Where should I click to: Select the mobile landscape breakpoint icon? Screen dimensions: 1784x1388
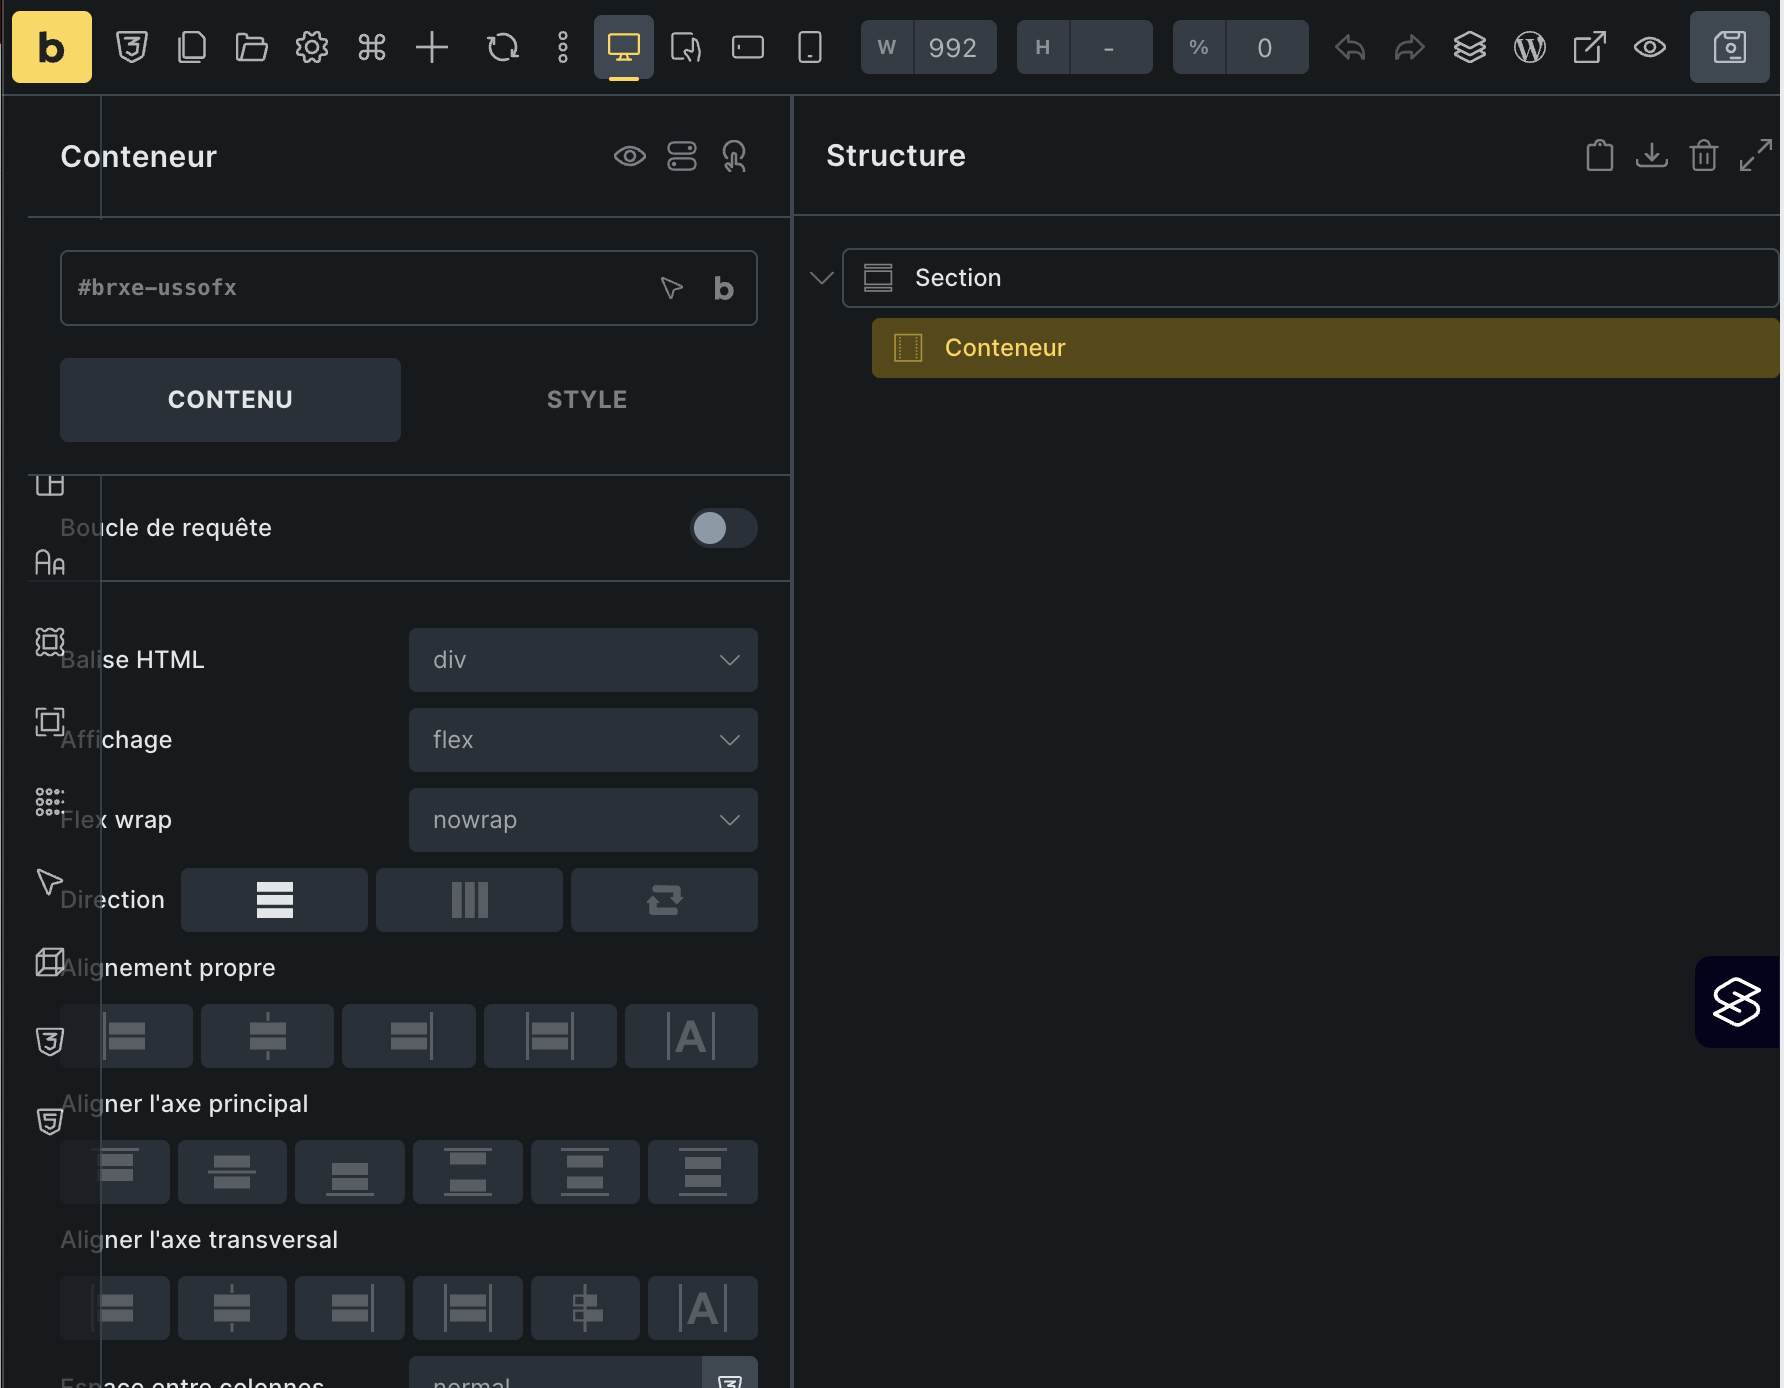coord(748,47)
